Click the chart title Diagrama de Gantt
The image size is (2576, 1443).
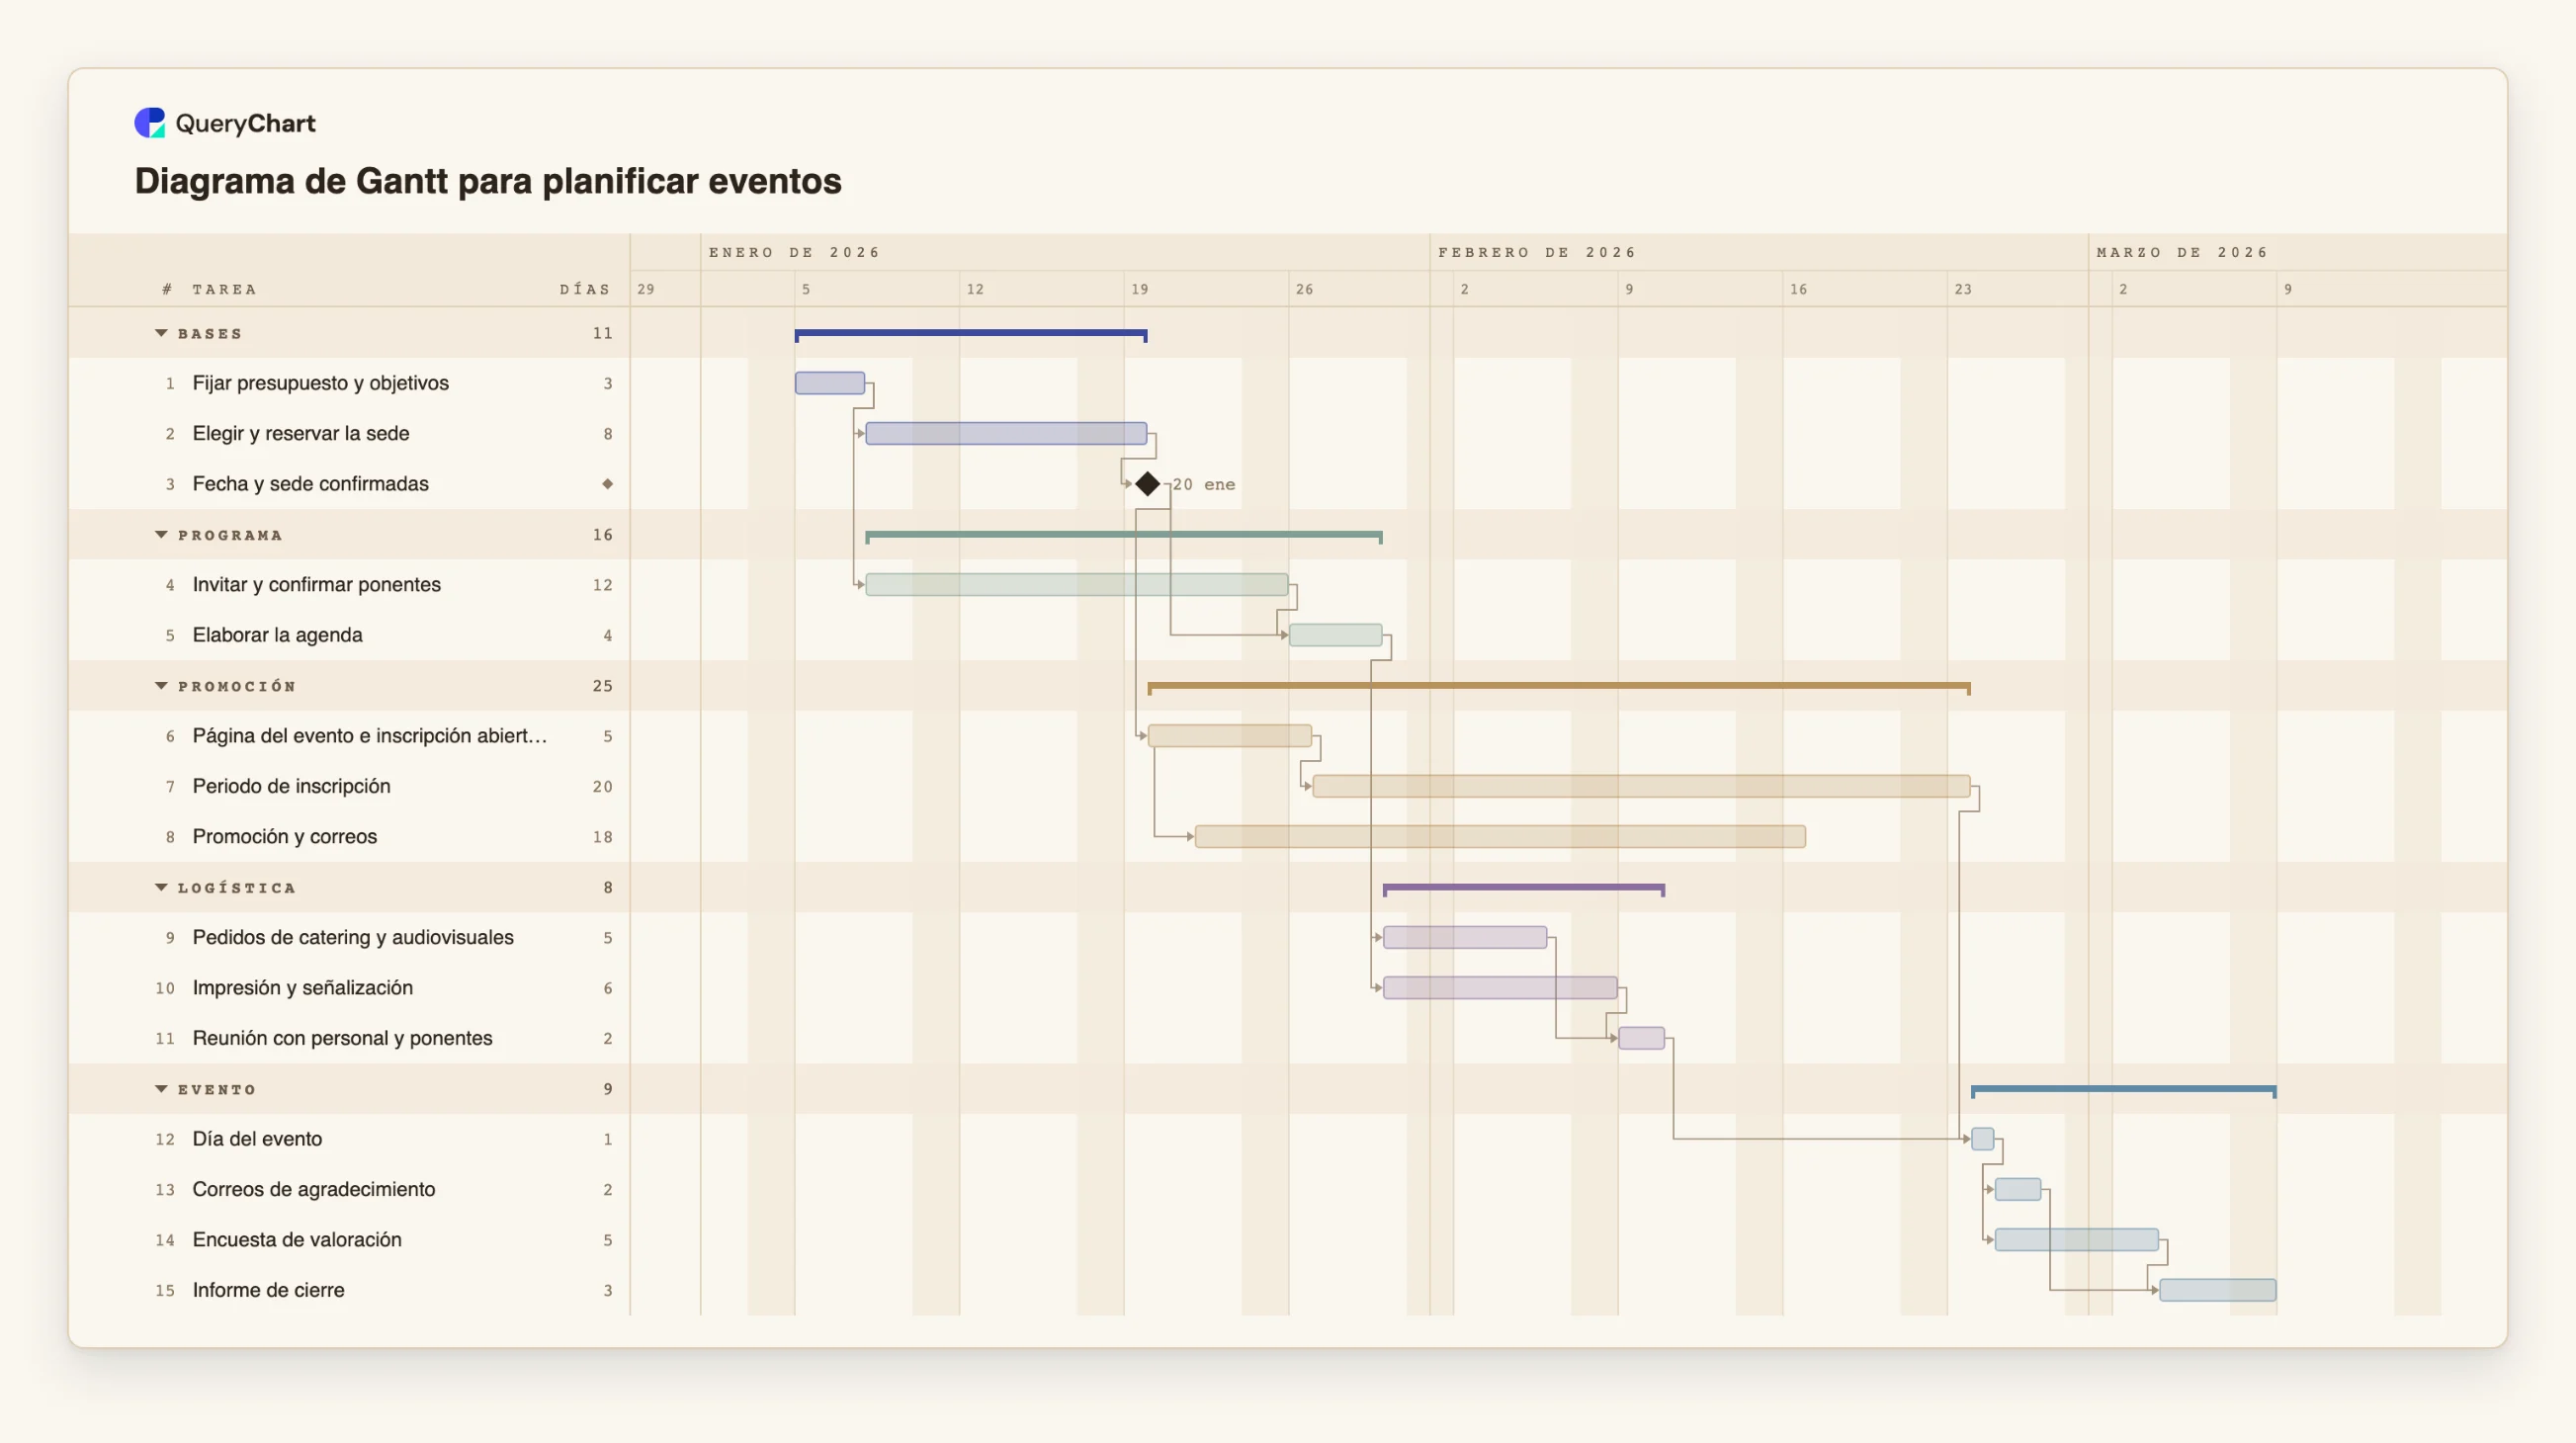click(x=488, y=181)
